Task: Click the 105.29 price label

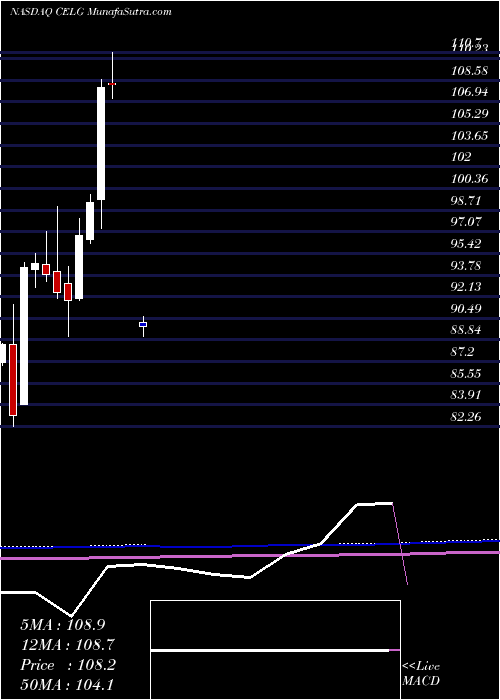Action: tap(470, 113)
